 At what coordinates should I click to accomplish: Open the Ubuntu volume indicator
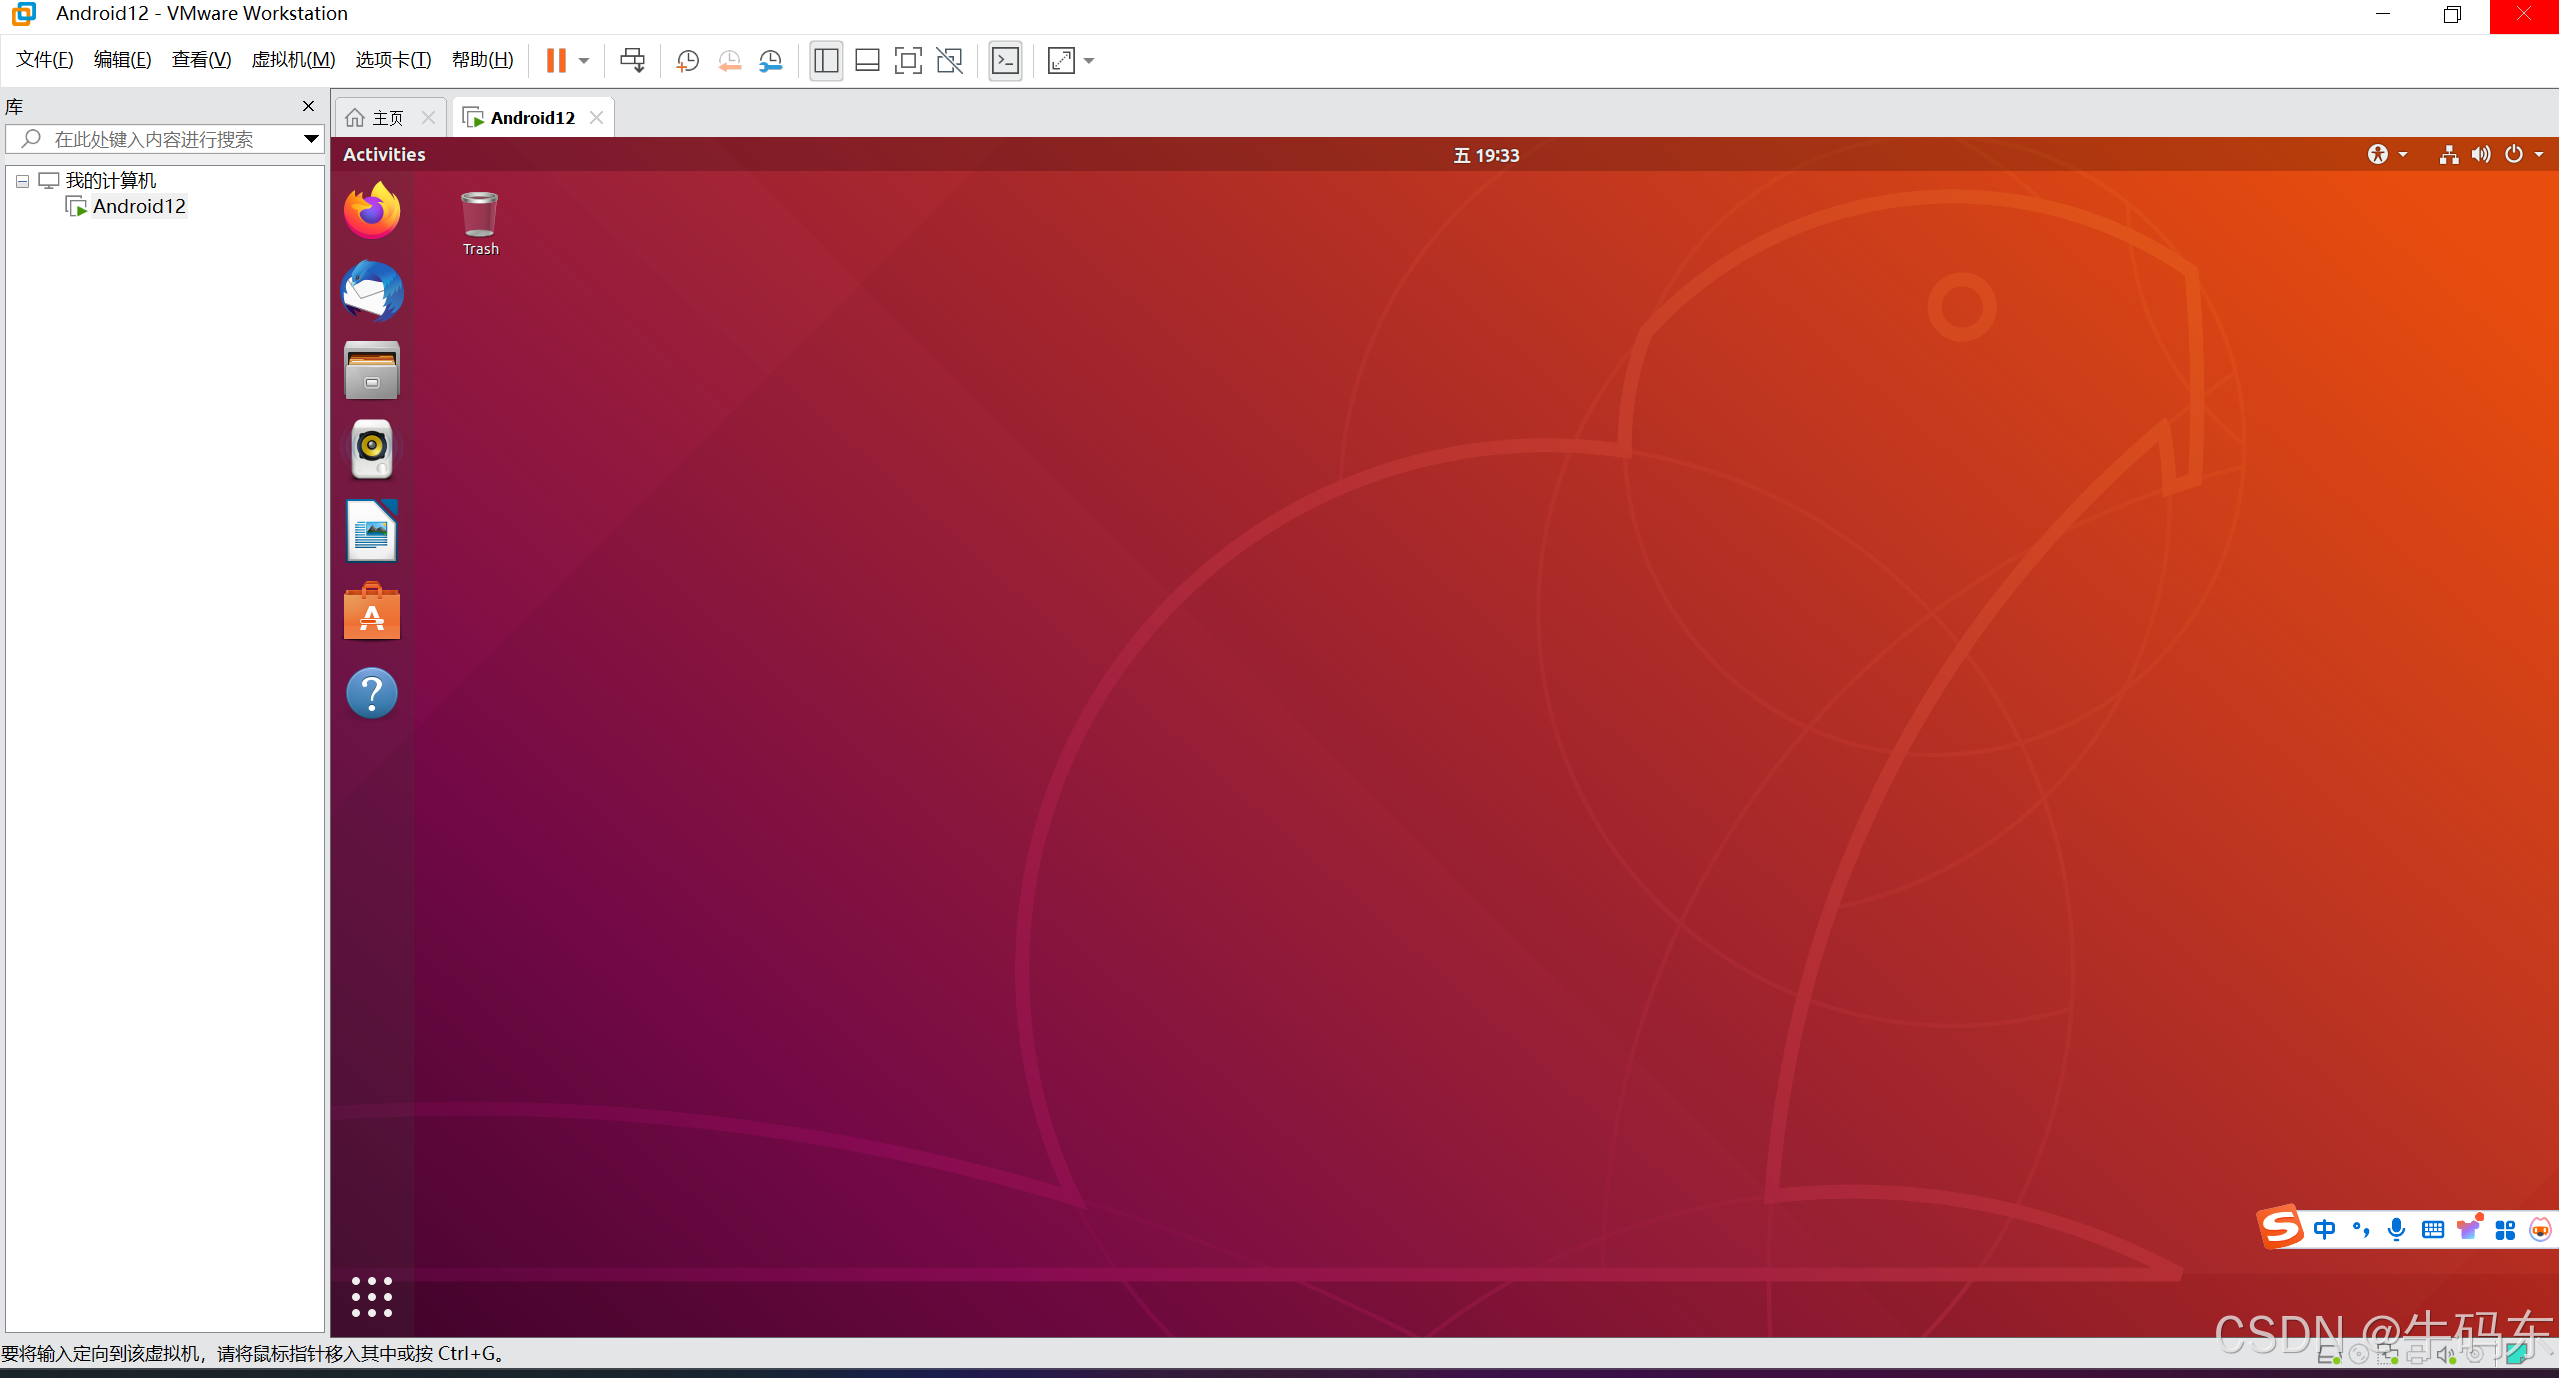point(2480,154)
